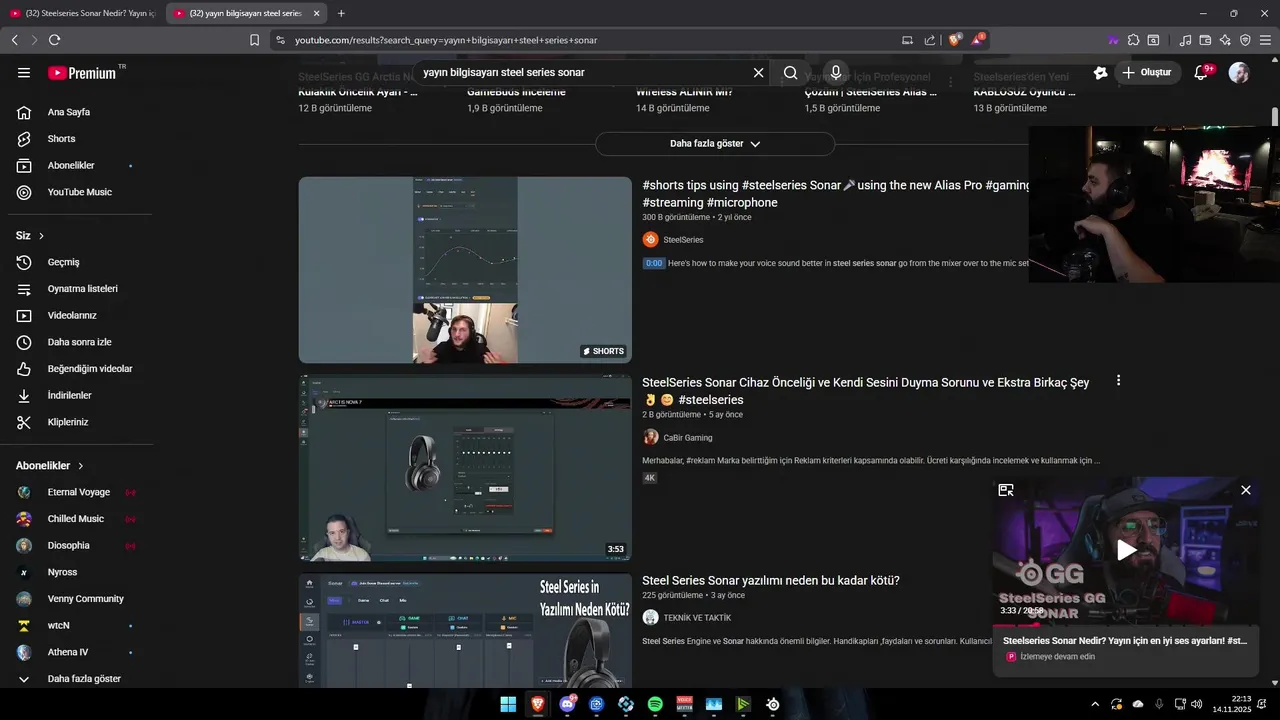Click the 0:00 timestamp chip

pos(653,263)
